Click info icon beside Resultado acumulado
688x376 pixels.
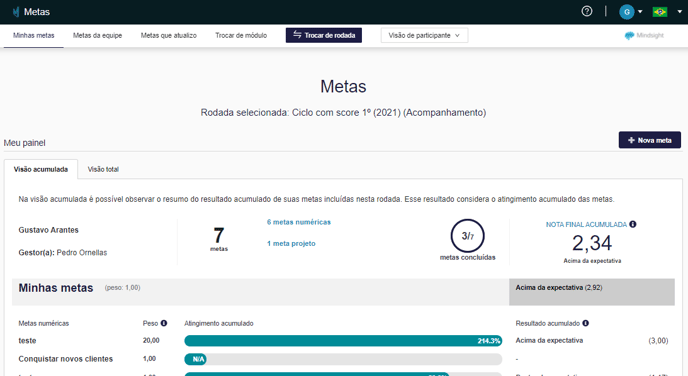pyautogui.click(x=585, y=323)
